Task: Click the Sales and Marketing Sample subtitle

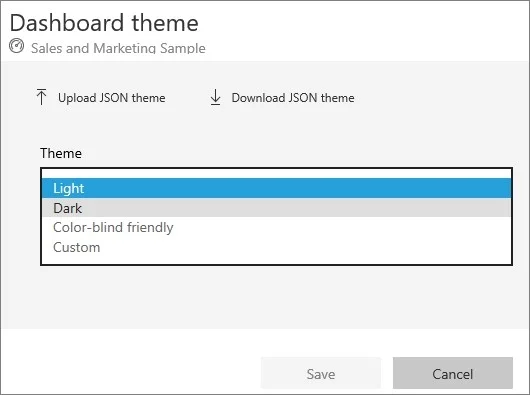Action: click(118, 48)
